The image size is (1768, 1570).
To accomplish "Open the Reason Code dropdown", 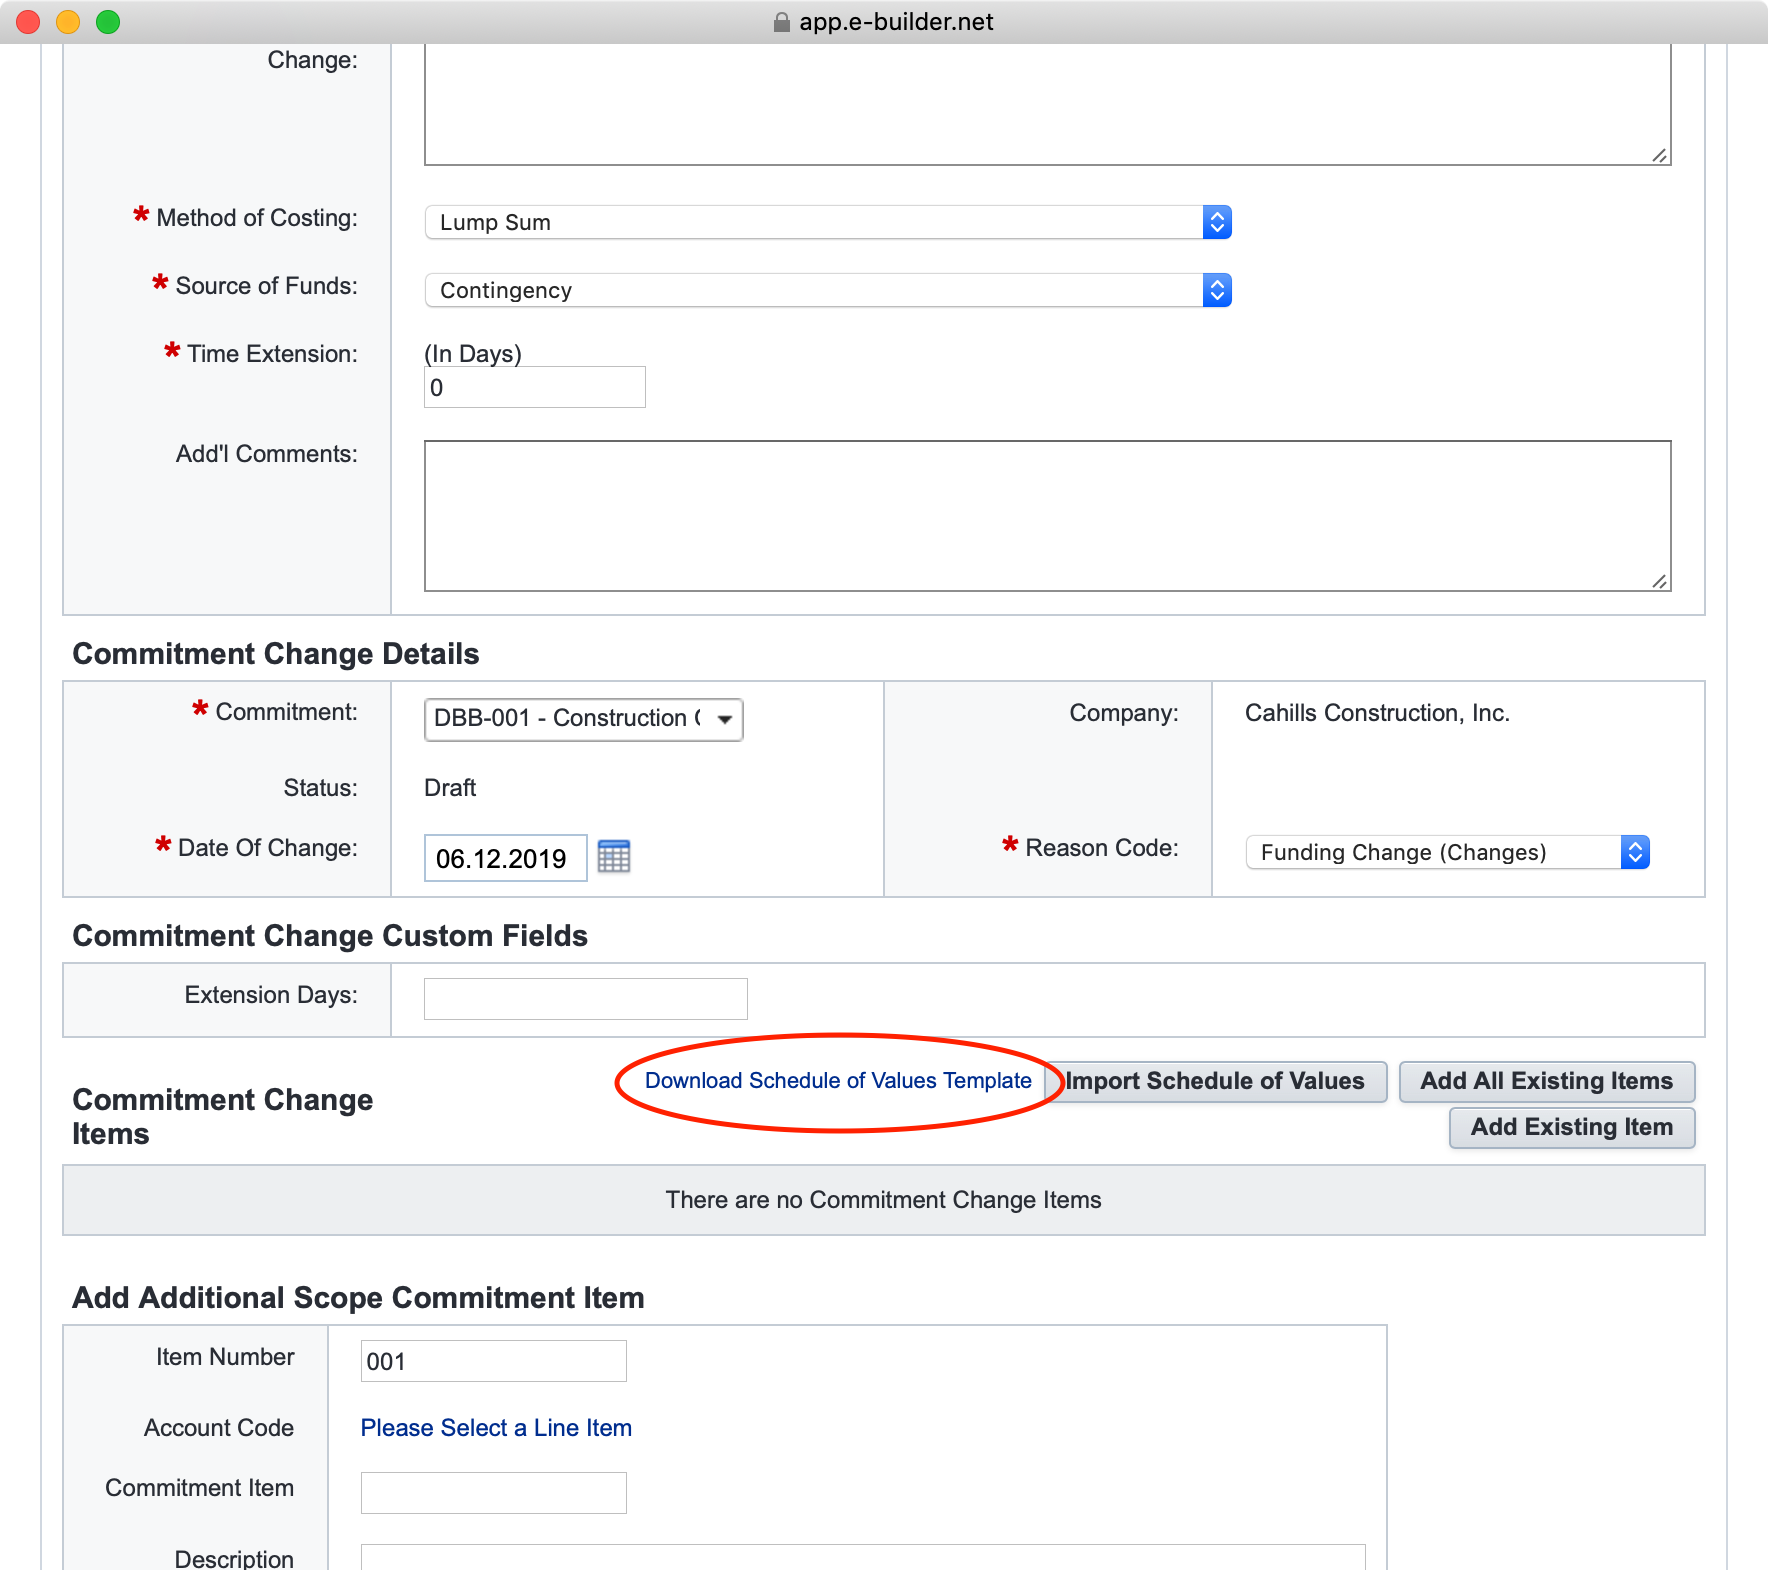I will pyautogui.click(x=1447, y=852).
